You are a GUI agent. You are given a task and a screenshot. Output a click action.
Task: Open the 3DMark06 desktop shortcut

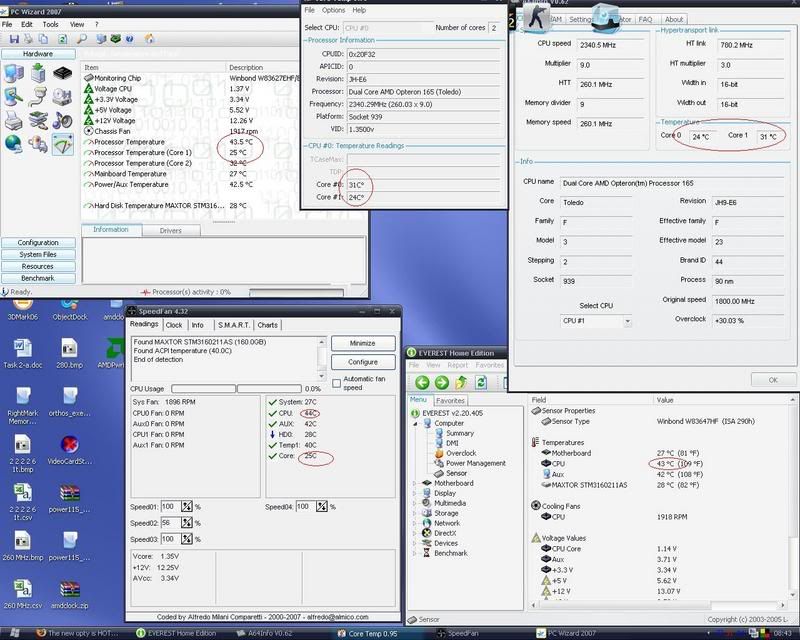(x=22, y=310)
